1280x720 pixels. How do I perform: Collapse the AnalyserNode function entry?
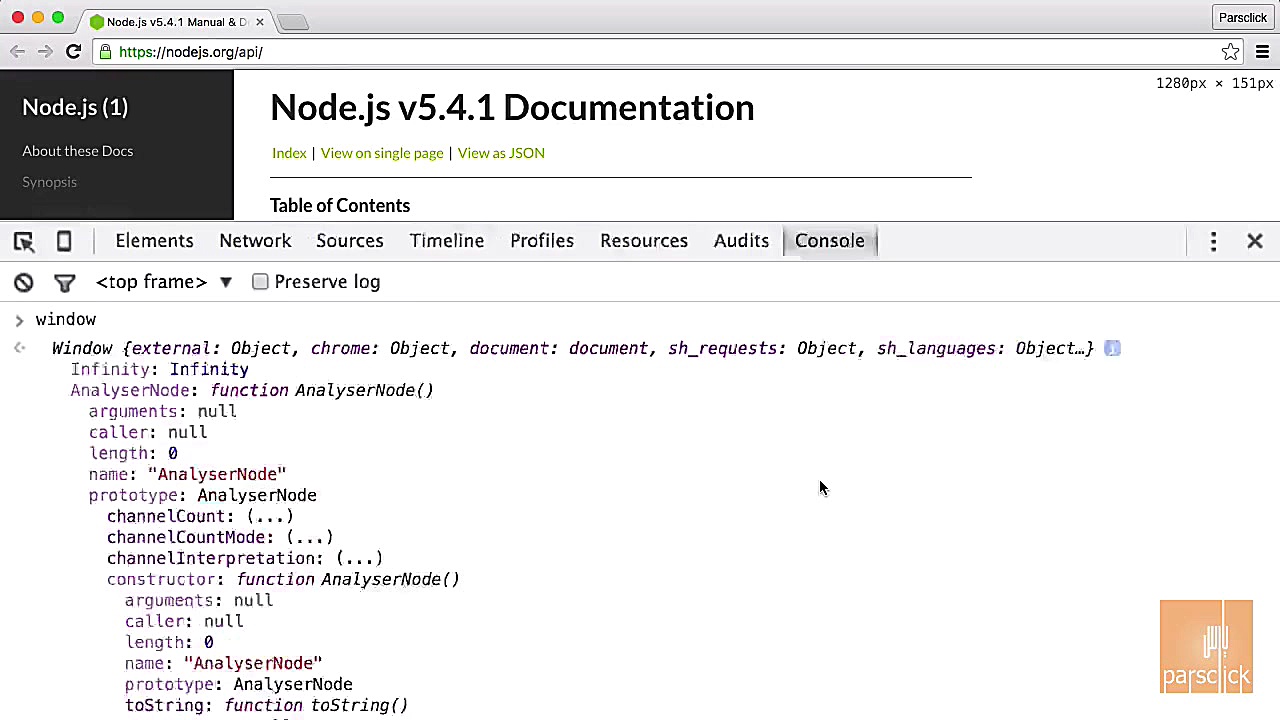pyautogui.click(x=252, y=390)
